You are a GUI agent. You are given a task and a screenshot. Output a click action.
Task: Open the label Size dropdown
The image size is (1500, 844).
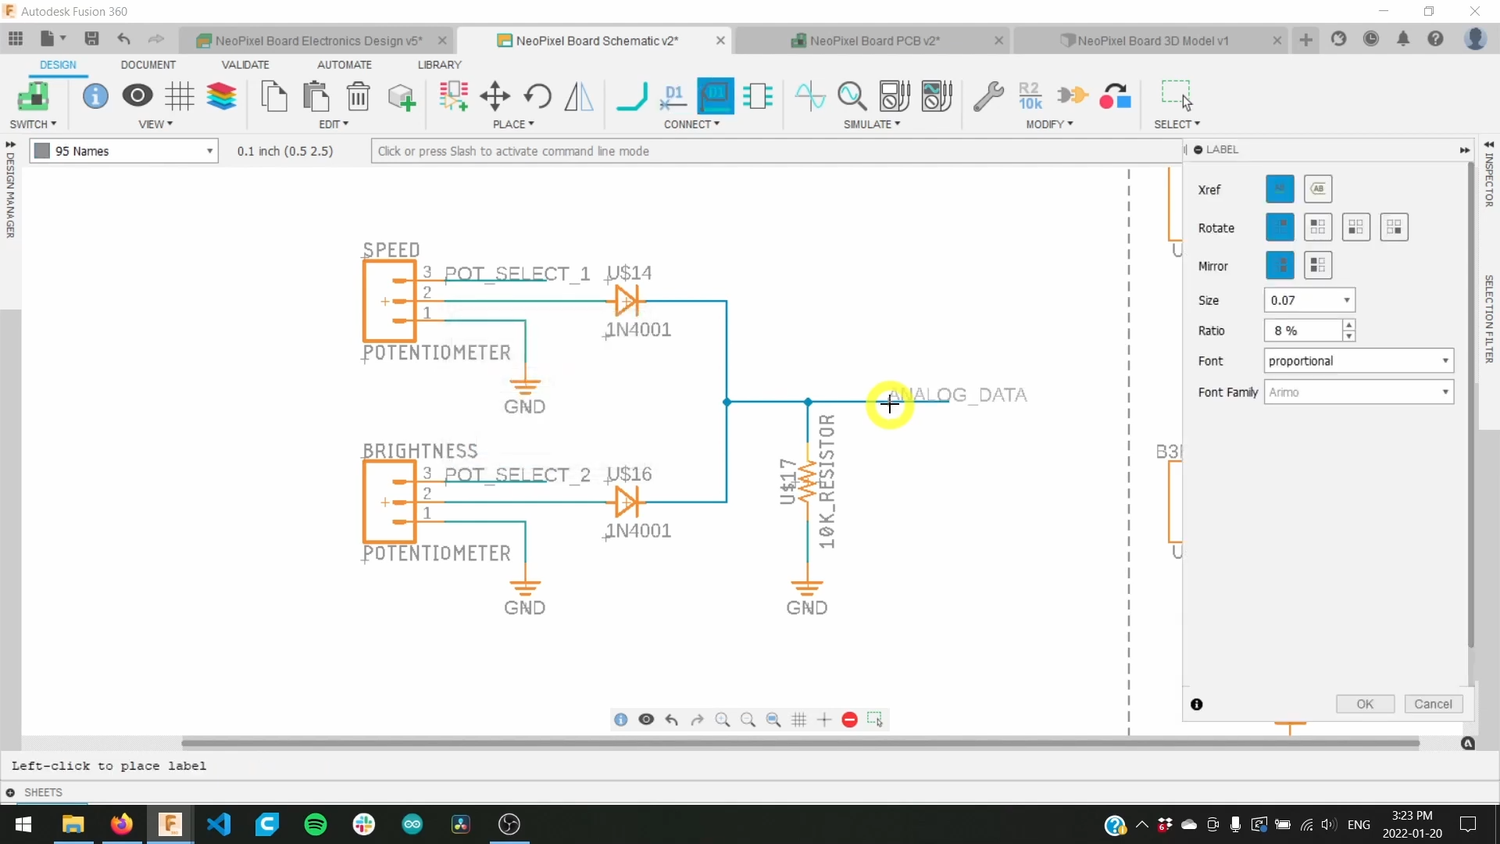[1346, 300]
